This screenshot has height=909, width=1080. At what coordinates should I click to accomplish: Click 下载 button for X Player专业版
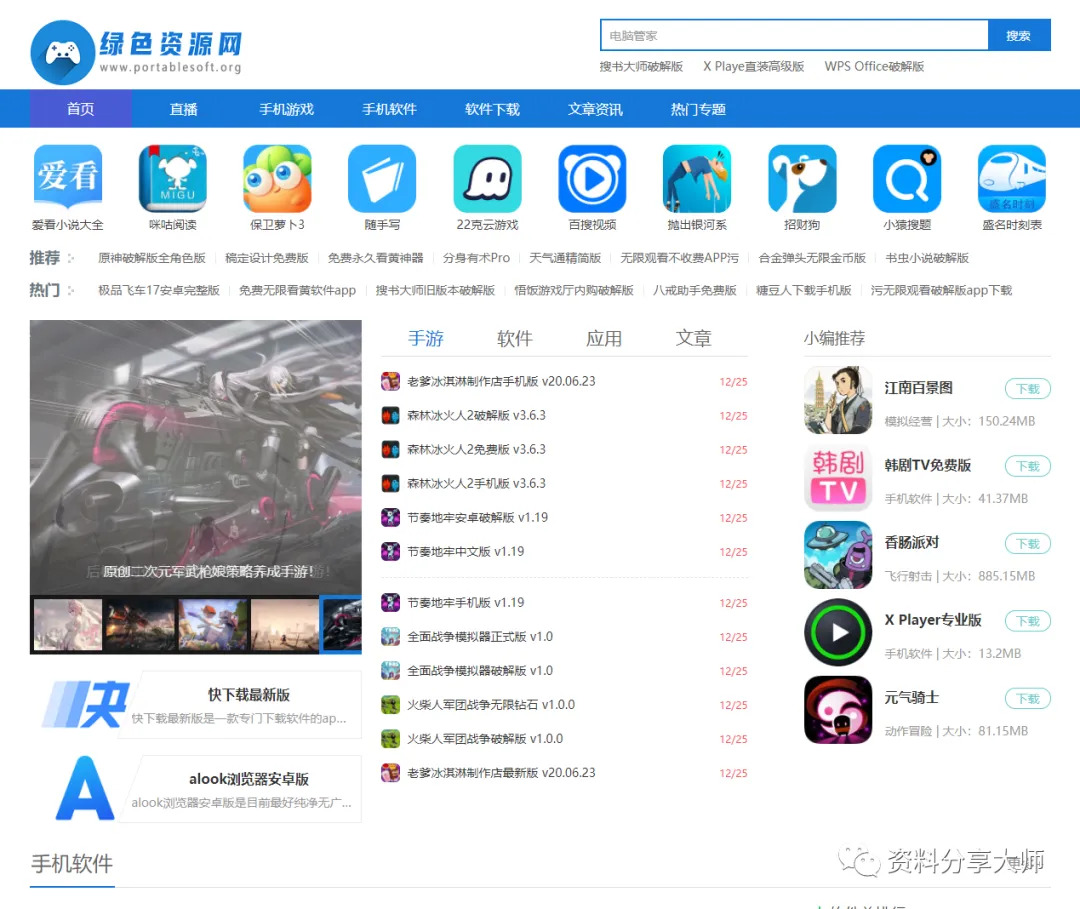[x=1028, y=621]
